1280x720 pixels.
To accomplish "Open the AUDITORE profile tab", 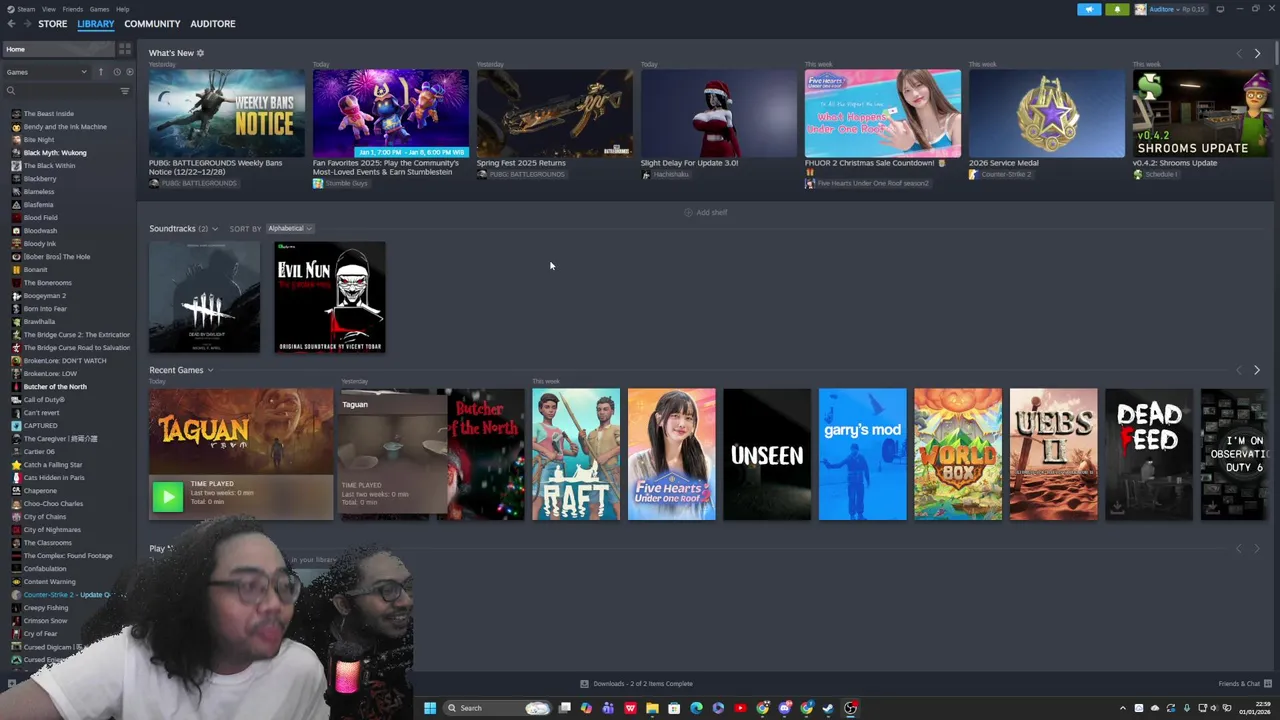I will [x=213, y=24].
